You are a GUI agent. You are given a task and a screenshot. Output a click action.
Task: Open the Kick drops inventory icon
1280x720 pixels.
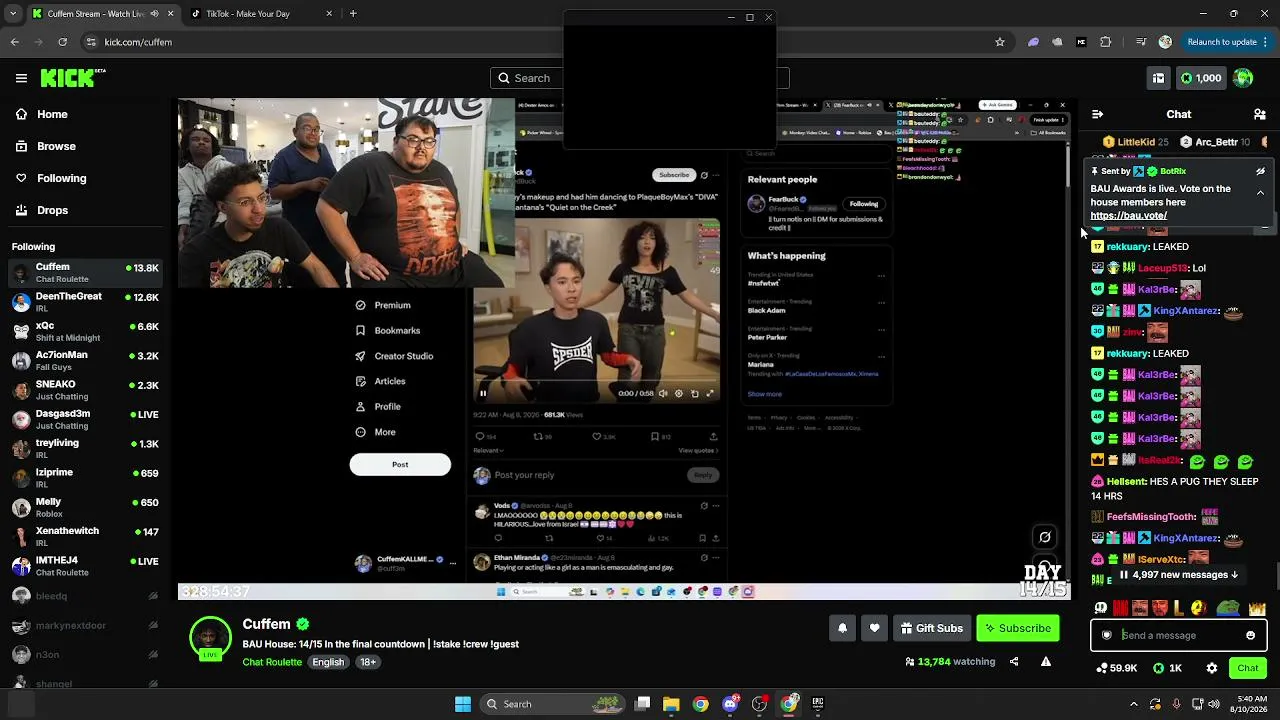click(x=1158, y=78)
